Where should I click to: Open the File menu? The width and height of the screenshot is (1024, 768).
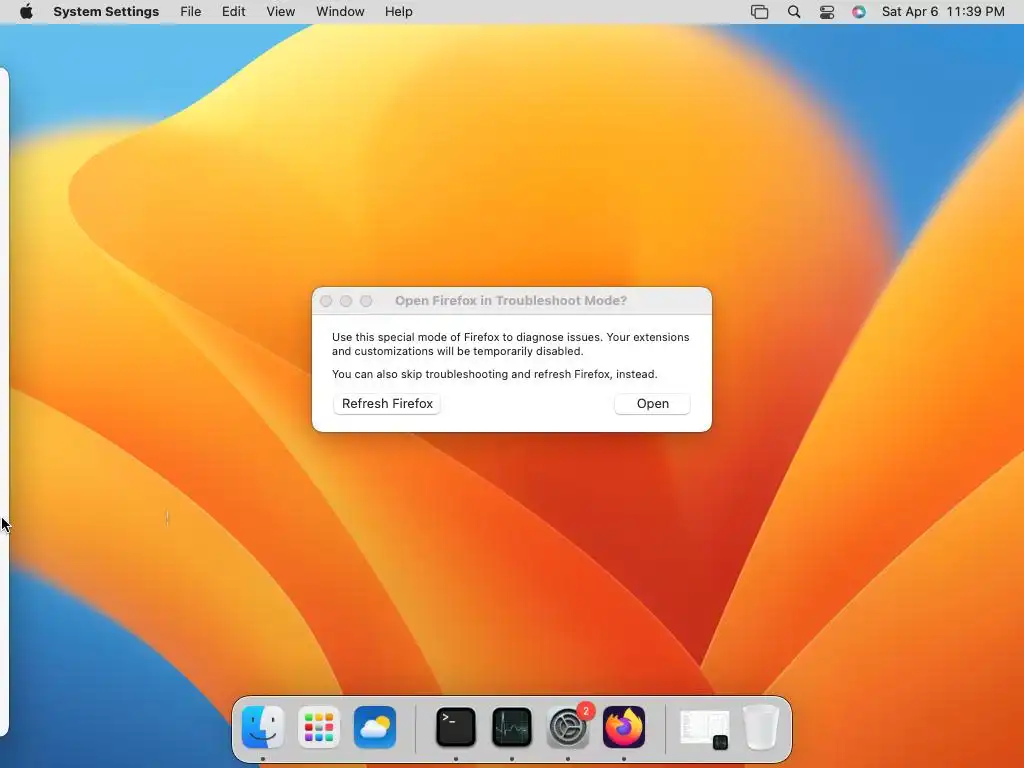pyautogui.click(x=191, y=12)
